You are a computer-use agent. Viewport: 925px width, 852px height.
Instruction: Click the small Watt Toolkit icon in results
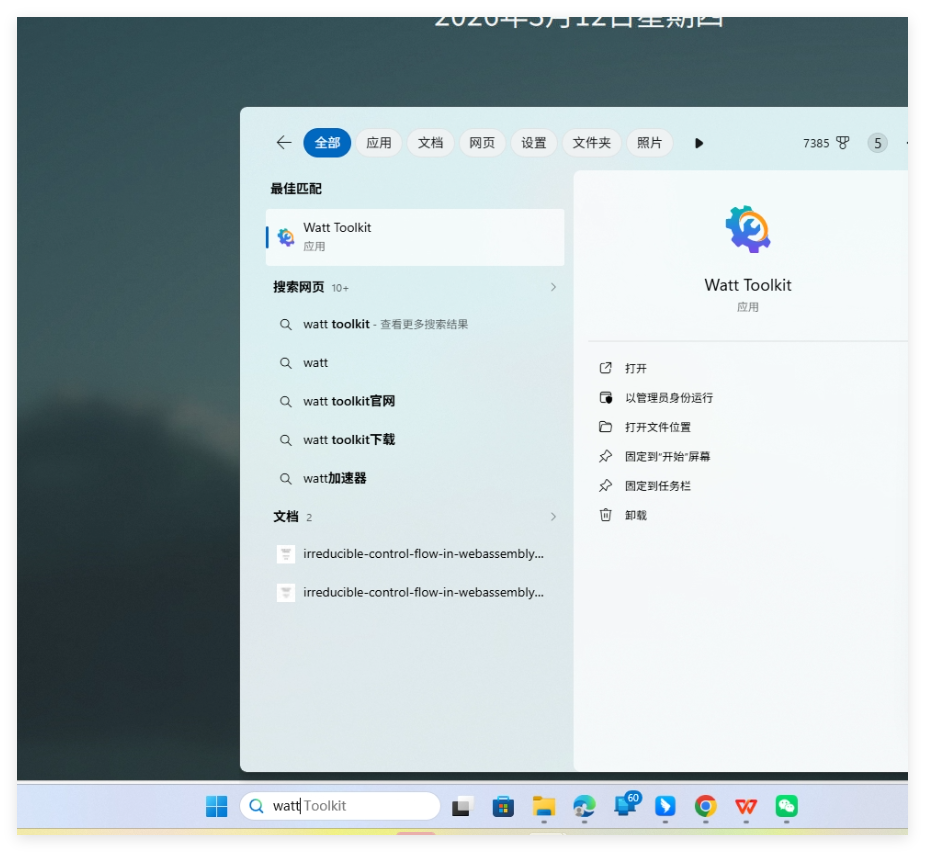pyautogui.click(x=286, y=237)
